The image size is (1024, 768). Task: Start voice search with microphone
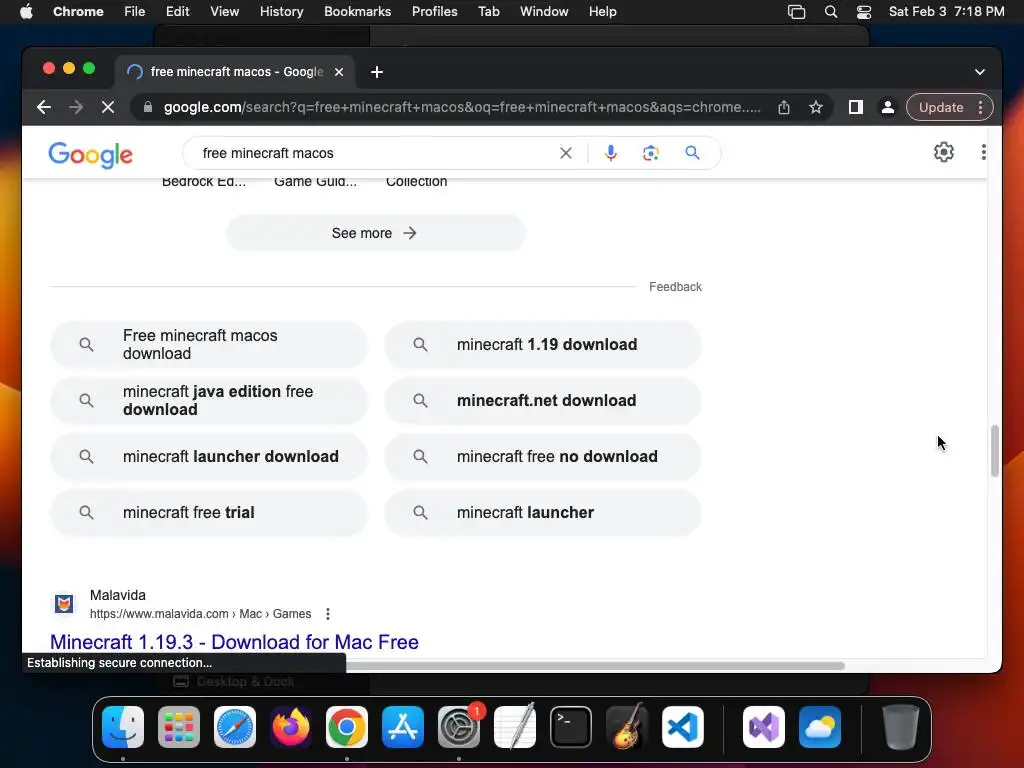coord(611,153)
